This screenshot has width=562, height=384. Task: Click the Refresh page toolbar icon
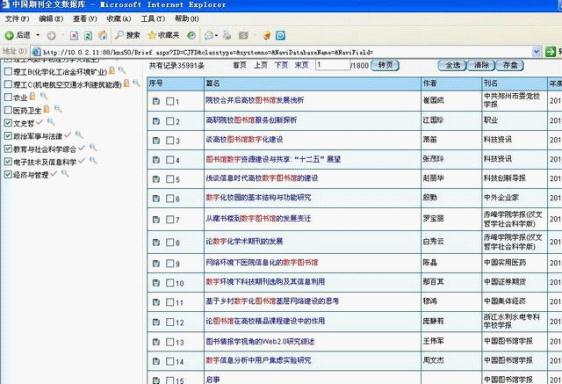coord(88,35)
